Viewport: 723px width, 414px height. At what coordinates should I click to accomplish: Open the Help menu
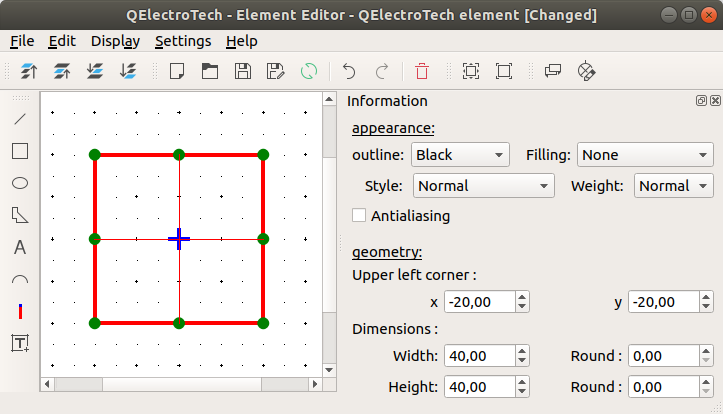click(242, 41)
